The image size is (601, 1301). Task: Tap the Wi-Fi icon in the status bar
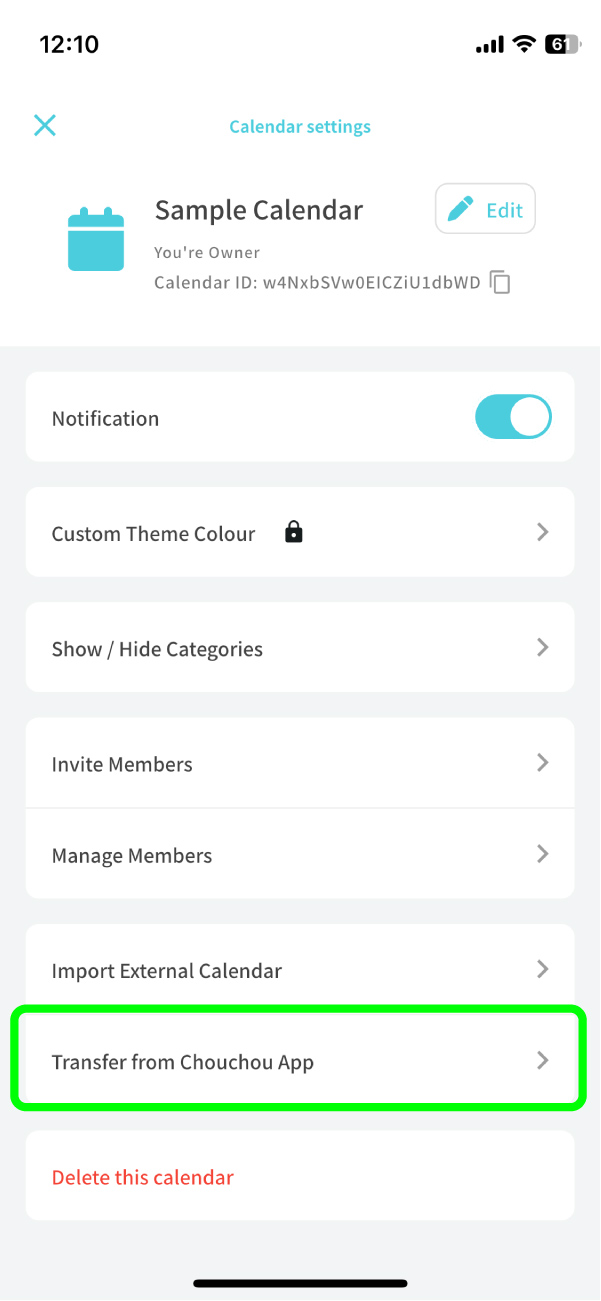[523, 44]
